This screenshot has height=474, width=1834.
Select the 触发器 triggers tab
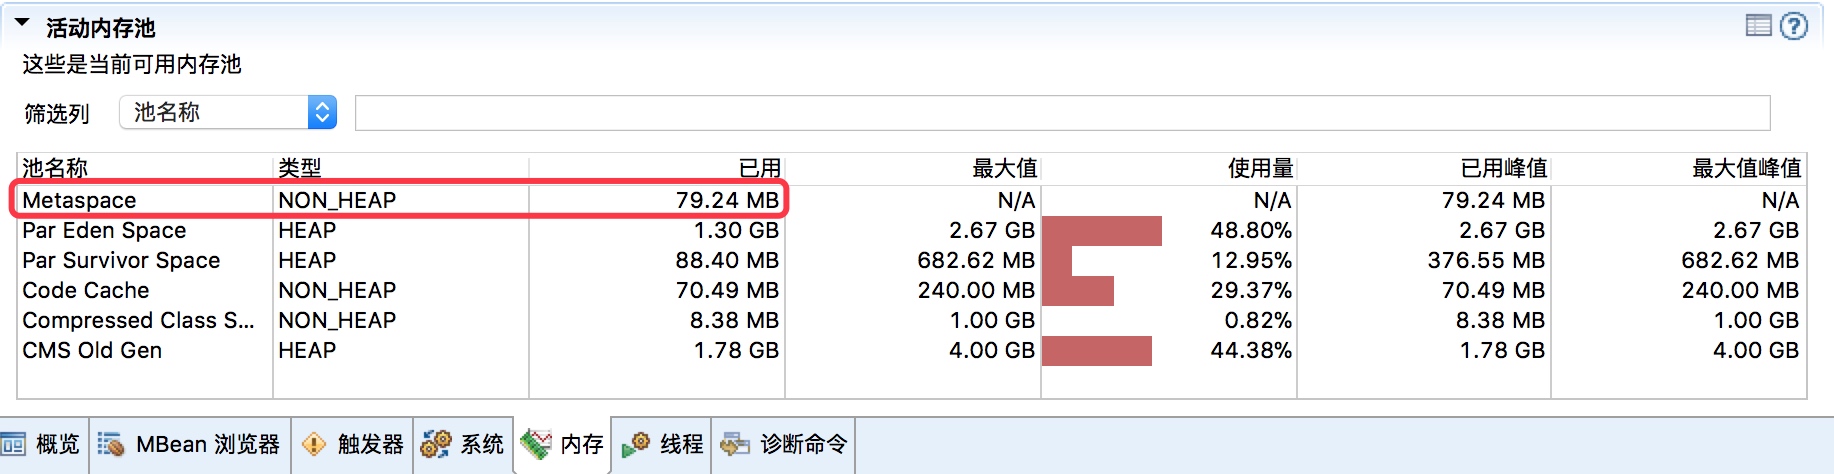(x=352, y=444)
